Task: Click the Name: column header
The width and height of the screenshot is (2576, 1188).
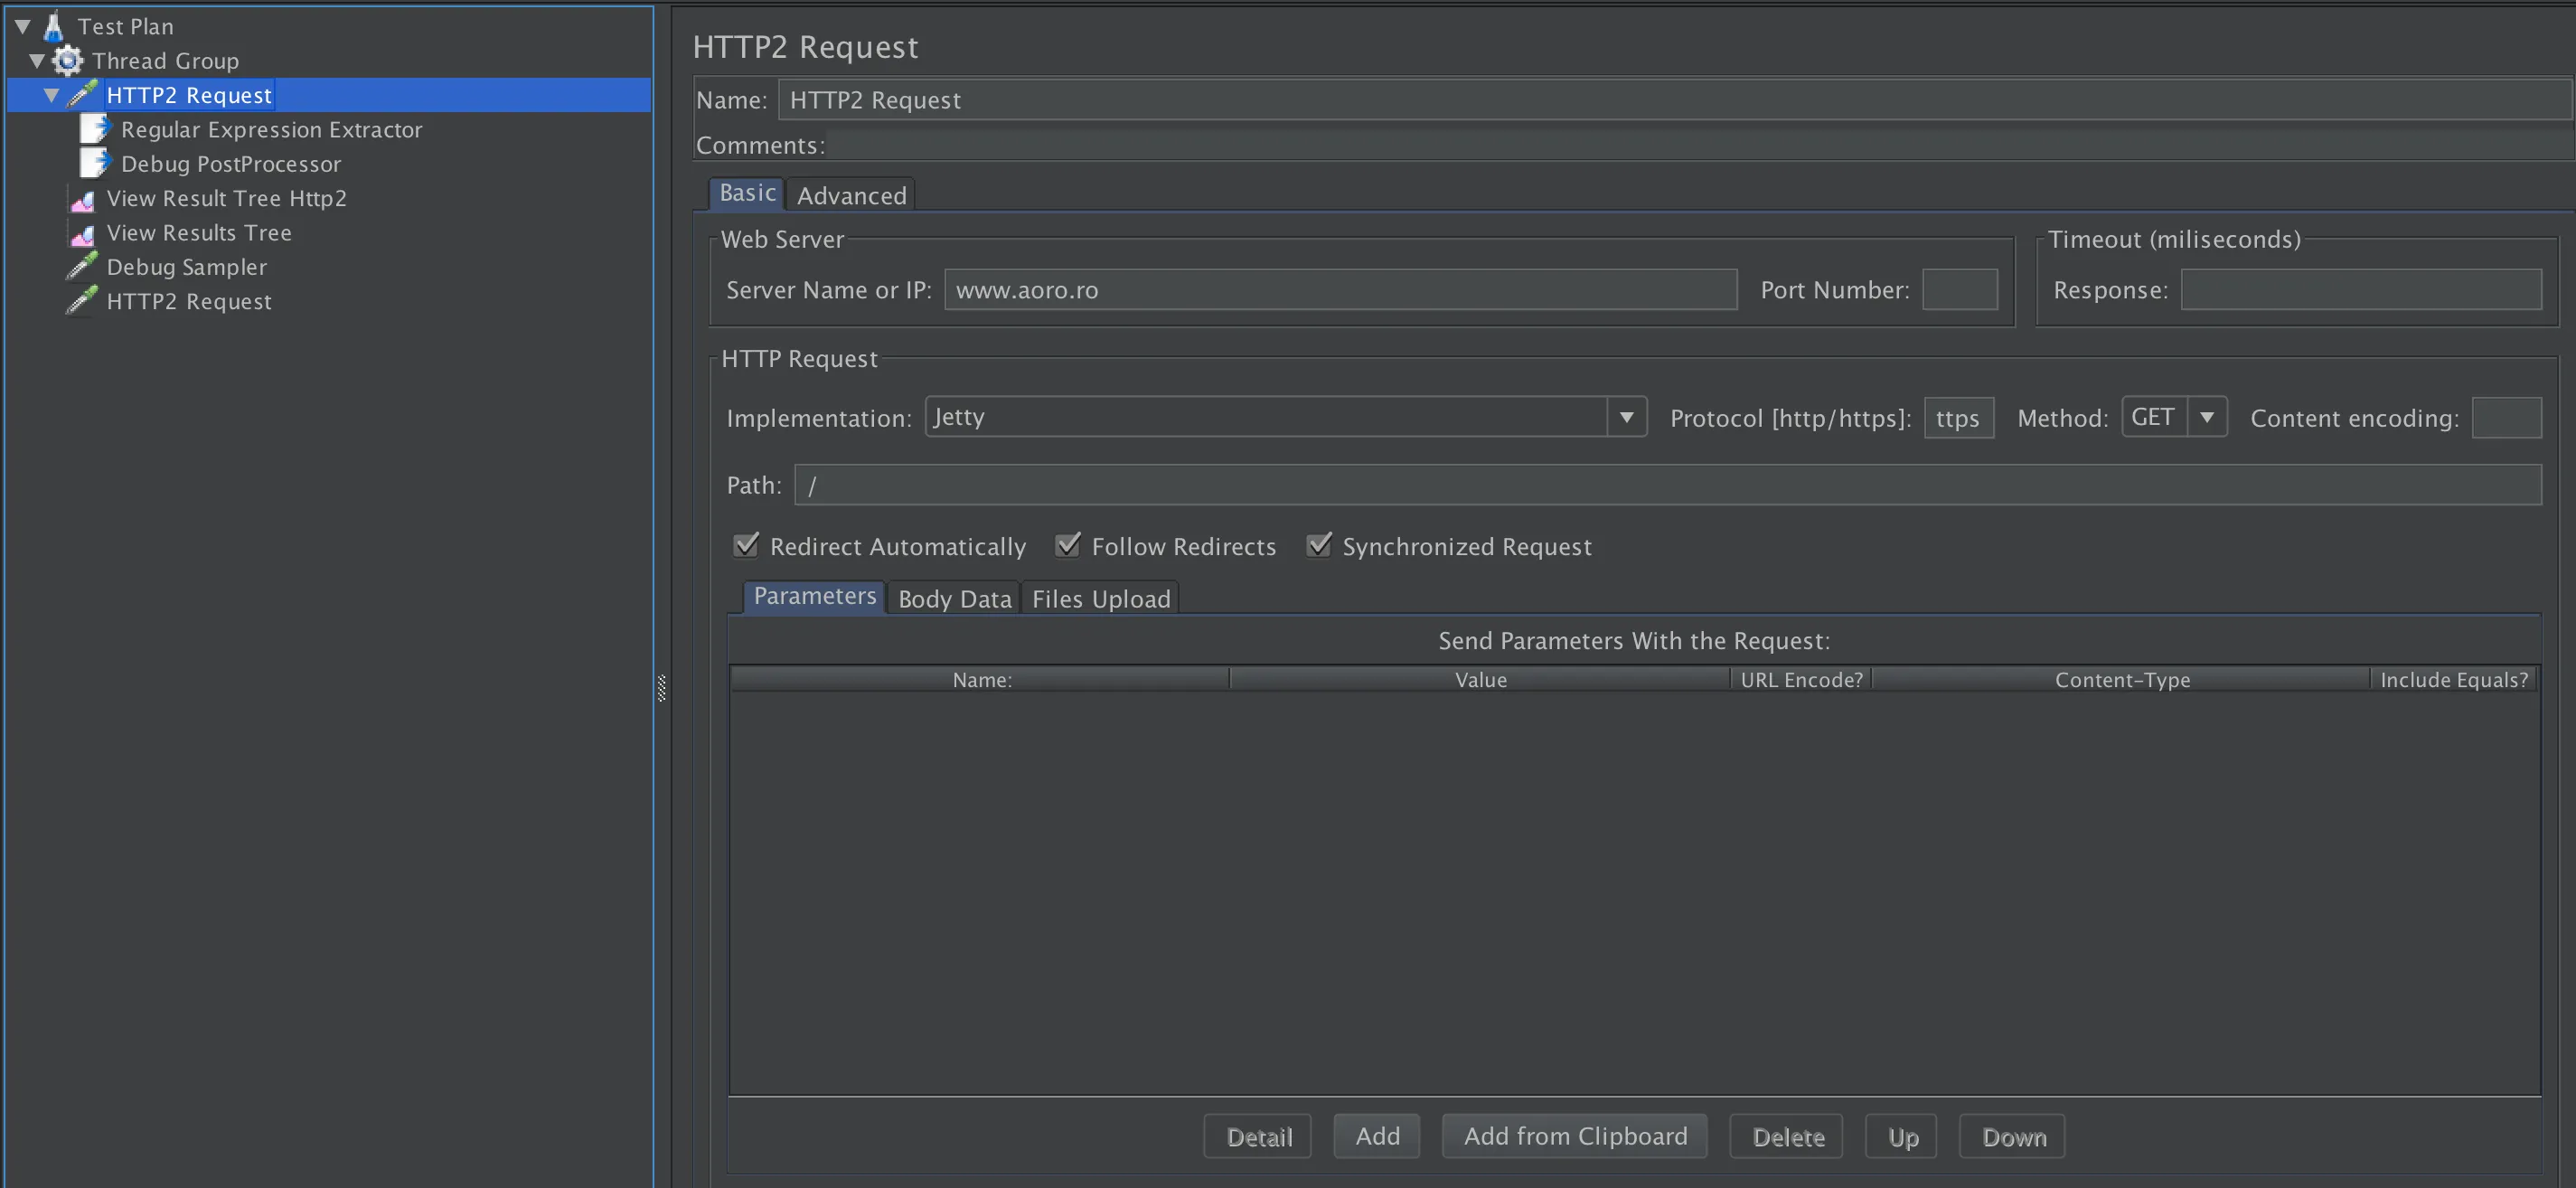Action: 980,680
